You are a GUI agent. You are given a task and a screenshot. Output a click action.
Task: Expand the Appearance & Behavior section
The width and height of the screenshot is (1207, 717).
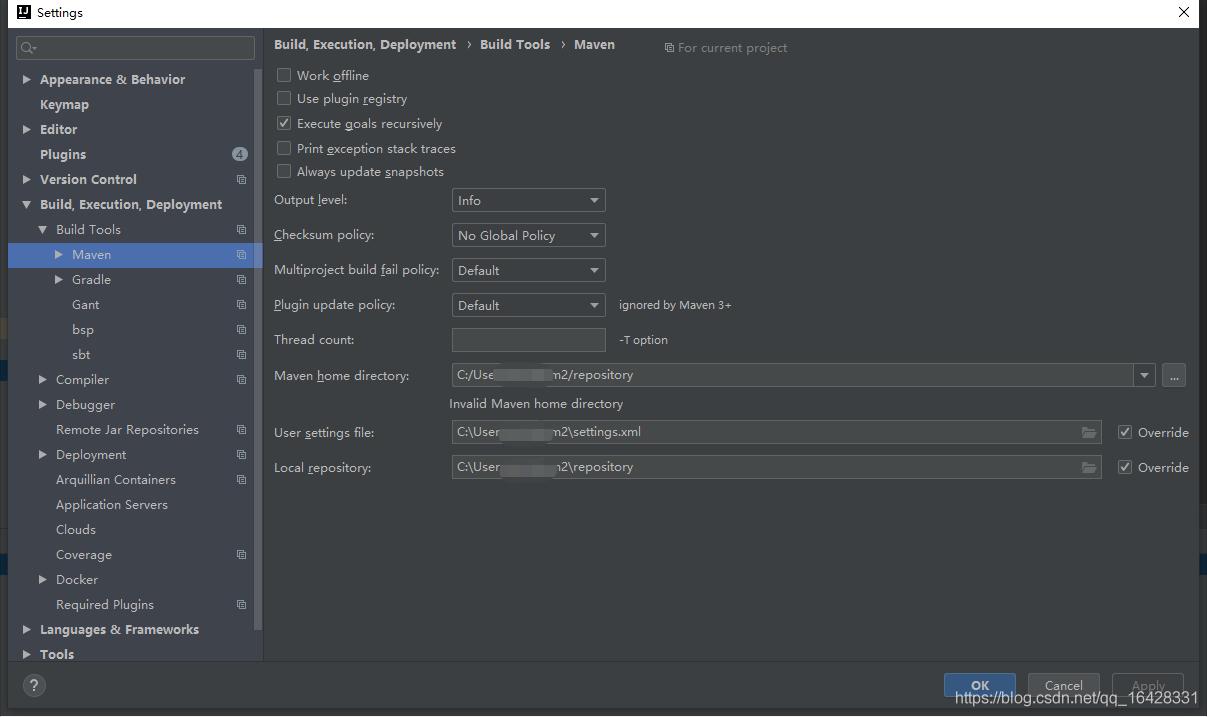coord(27,80)
